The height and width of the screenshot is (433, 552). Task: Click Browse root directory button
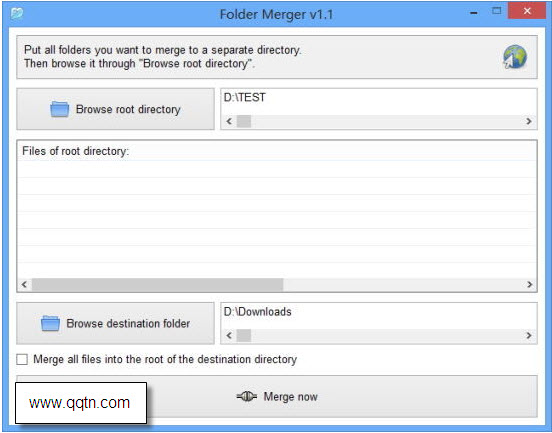(115, 109)
